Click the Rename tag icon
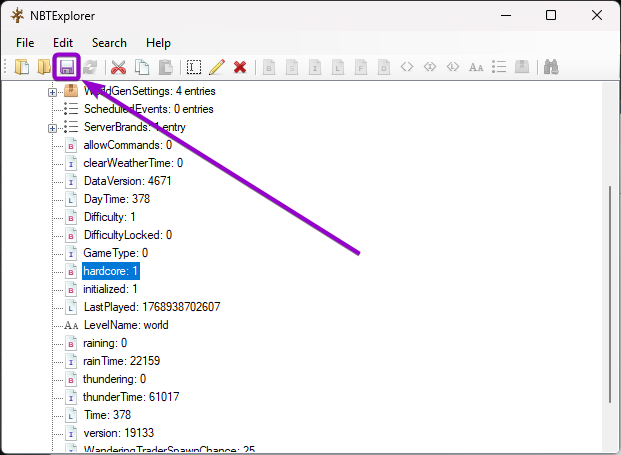The width and height of the screenshot is (621, 455). click(x=194, y=67)
